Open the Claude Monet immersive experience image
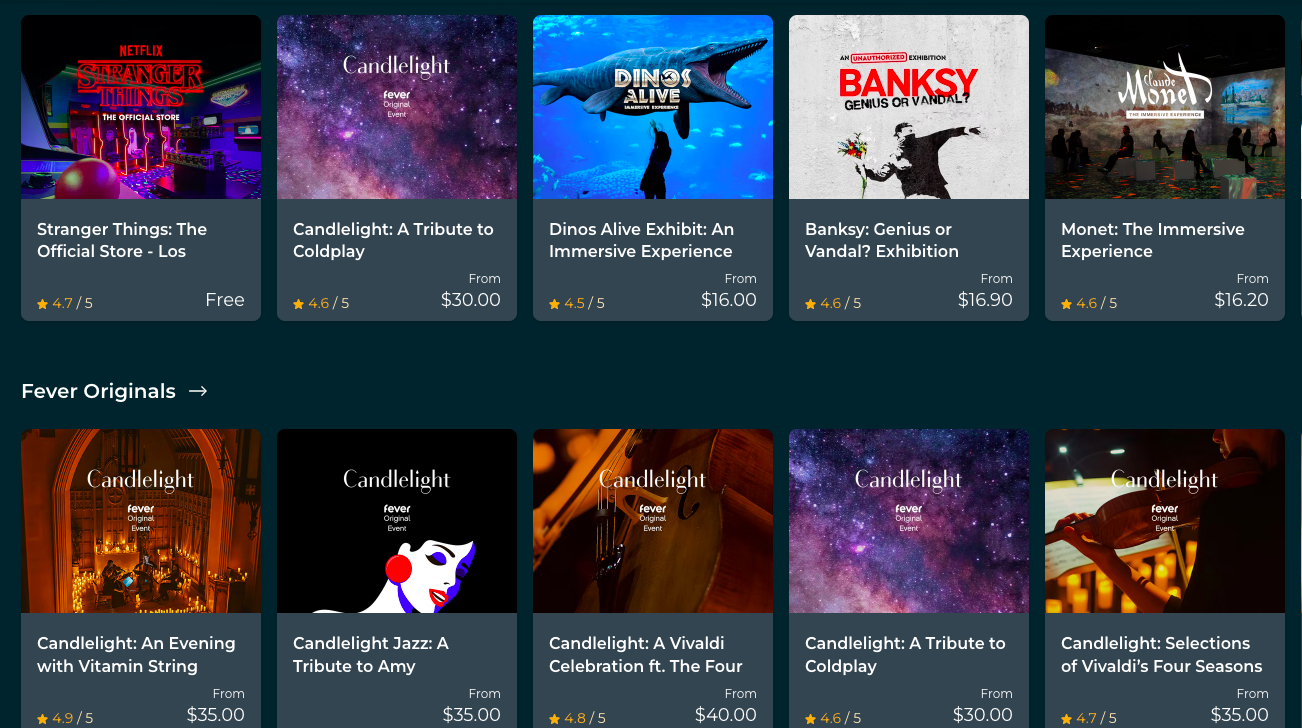This screenshot has height=728, width=1302. [x=1165, y=107]
